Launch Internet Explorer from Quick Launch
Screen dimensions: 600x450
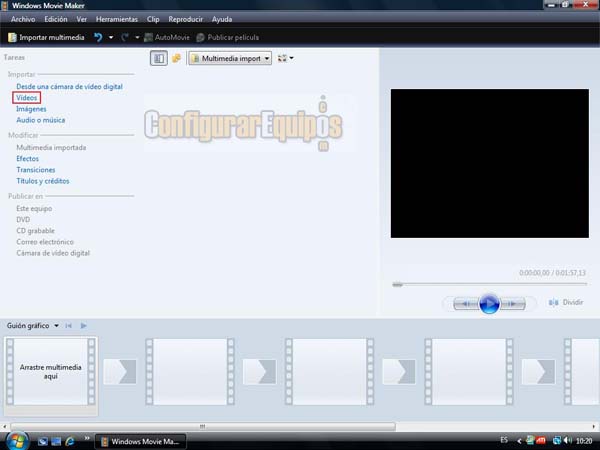click(x=70, y=442)
